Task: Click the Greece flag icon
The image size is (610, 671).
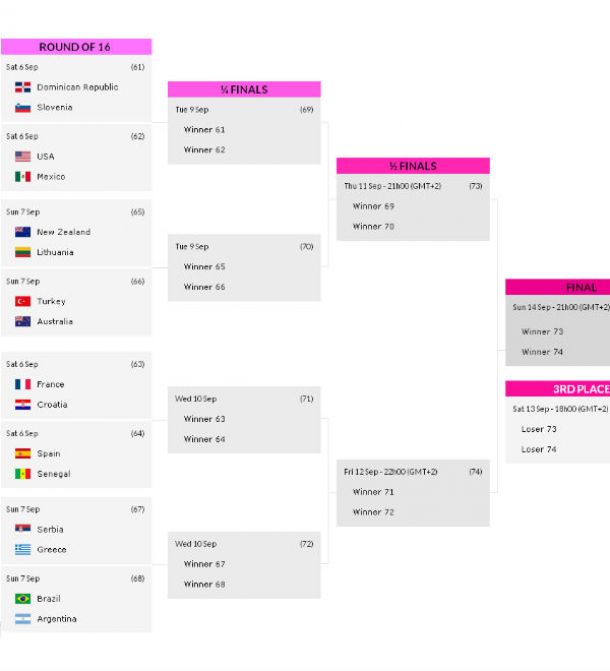Action: 23,549
